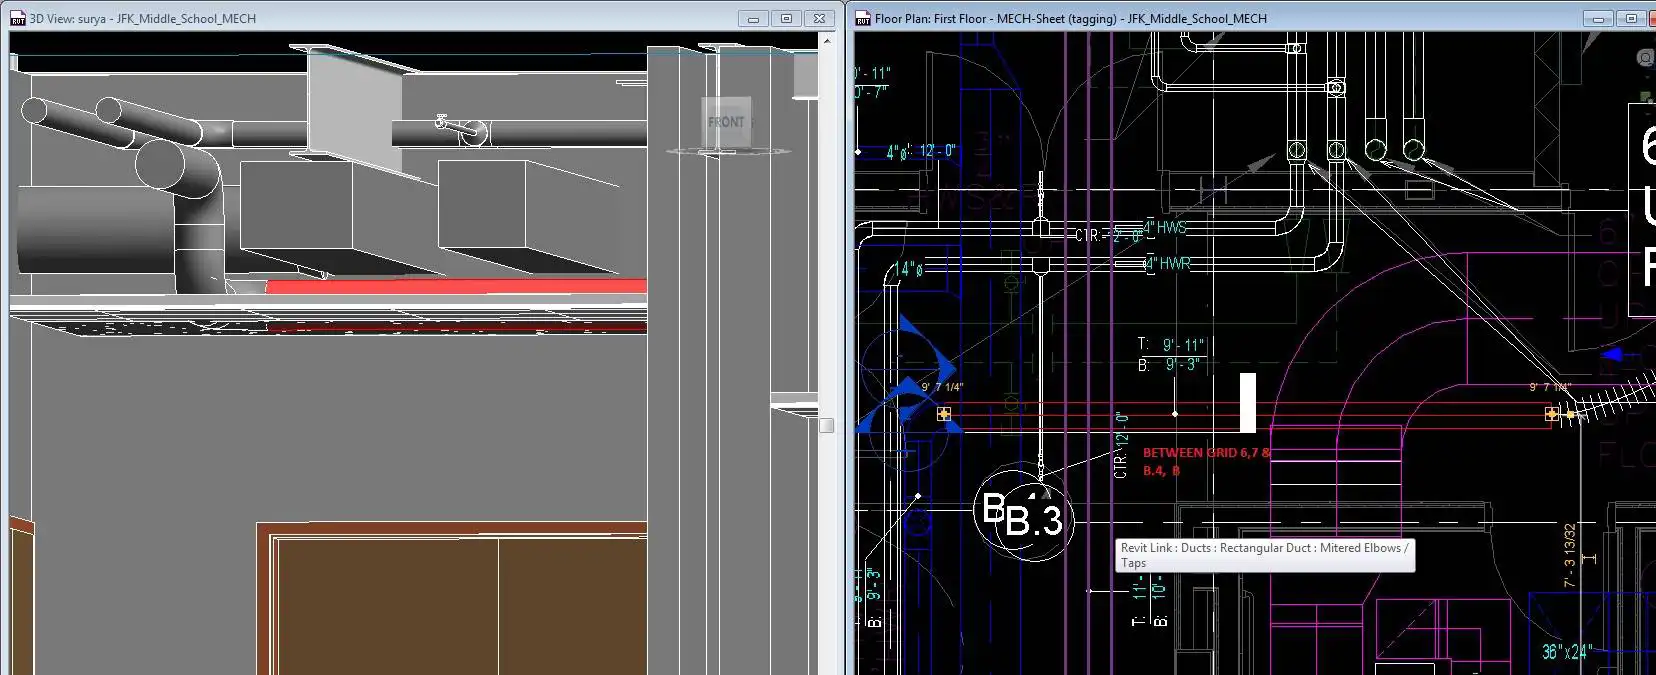The width and height of the screenshot is (1656, 675).
Task: Click the Revit icon of the Floor Plan window
Action: 863,18
